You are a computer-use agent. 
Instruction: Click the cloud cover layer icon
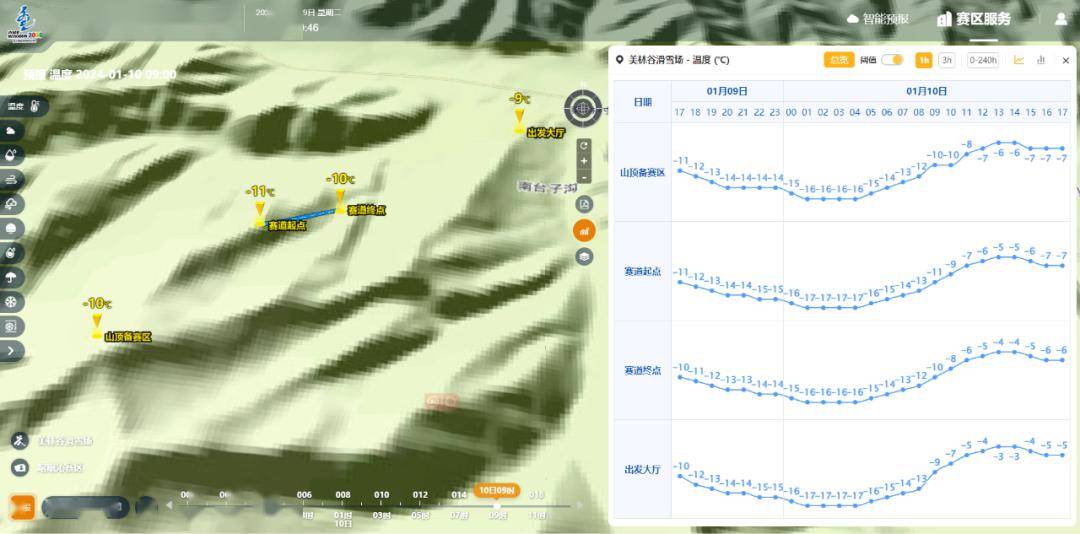(12, 131)
